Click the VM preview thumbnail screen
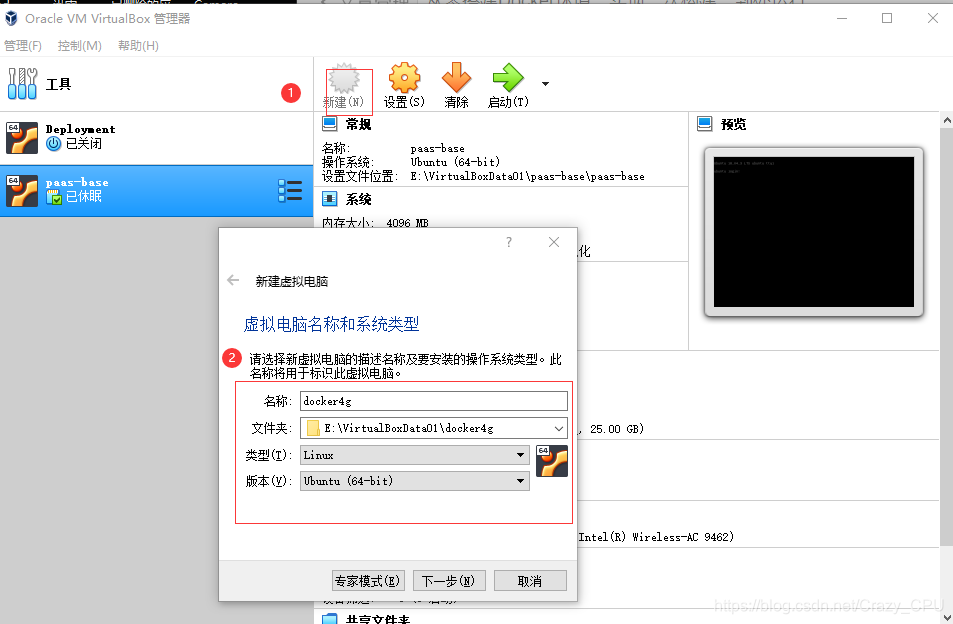The height and width of the screenshot is (624, 953). (814, 232)
